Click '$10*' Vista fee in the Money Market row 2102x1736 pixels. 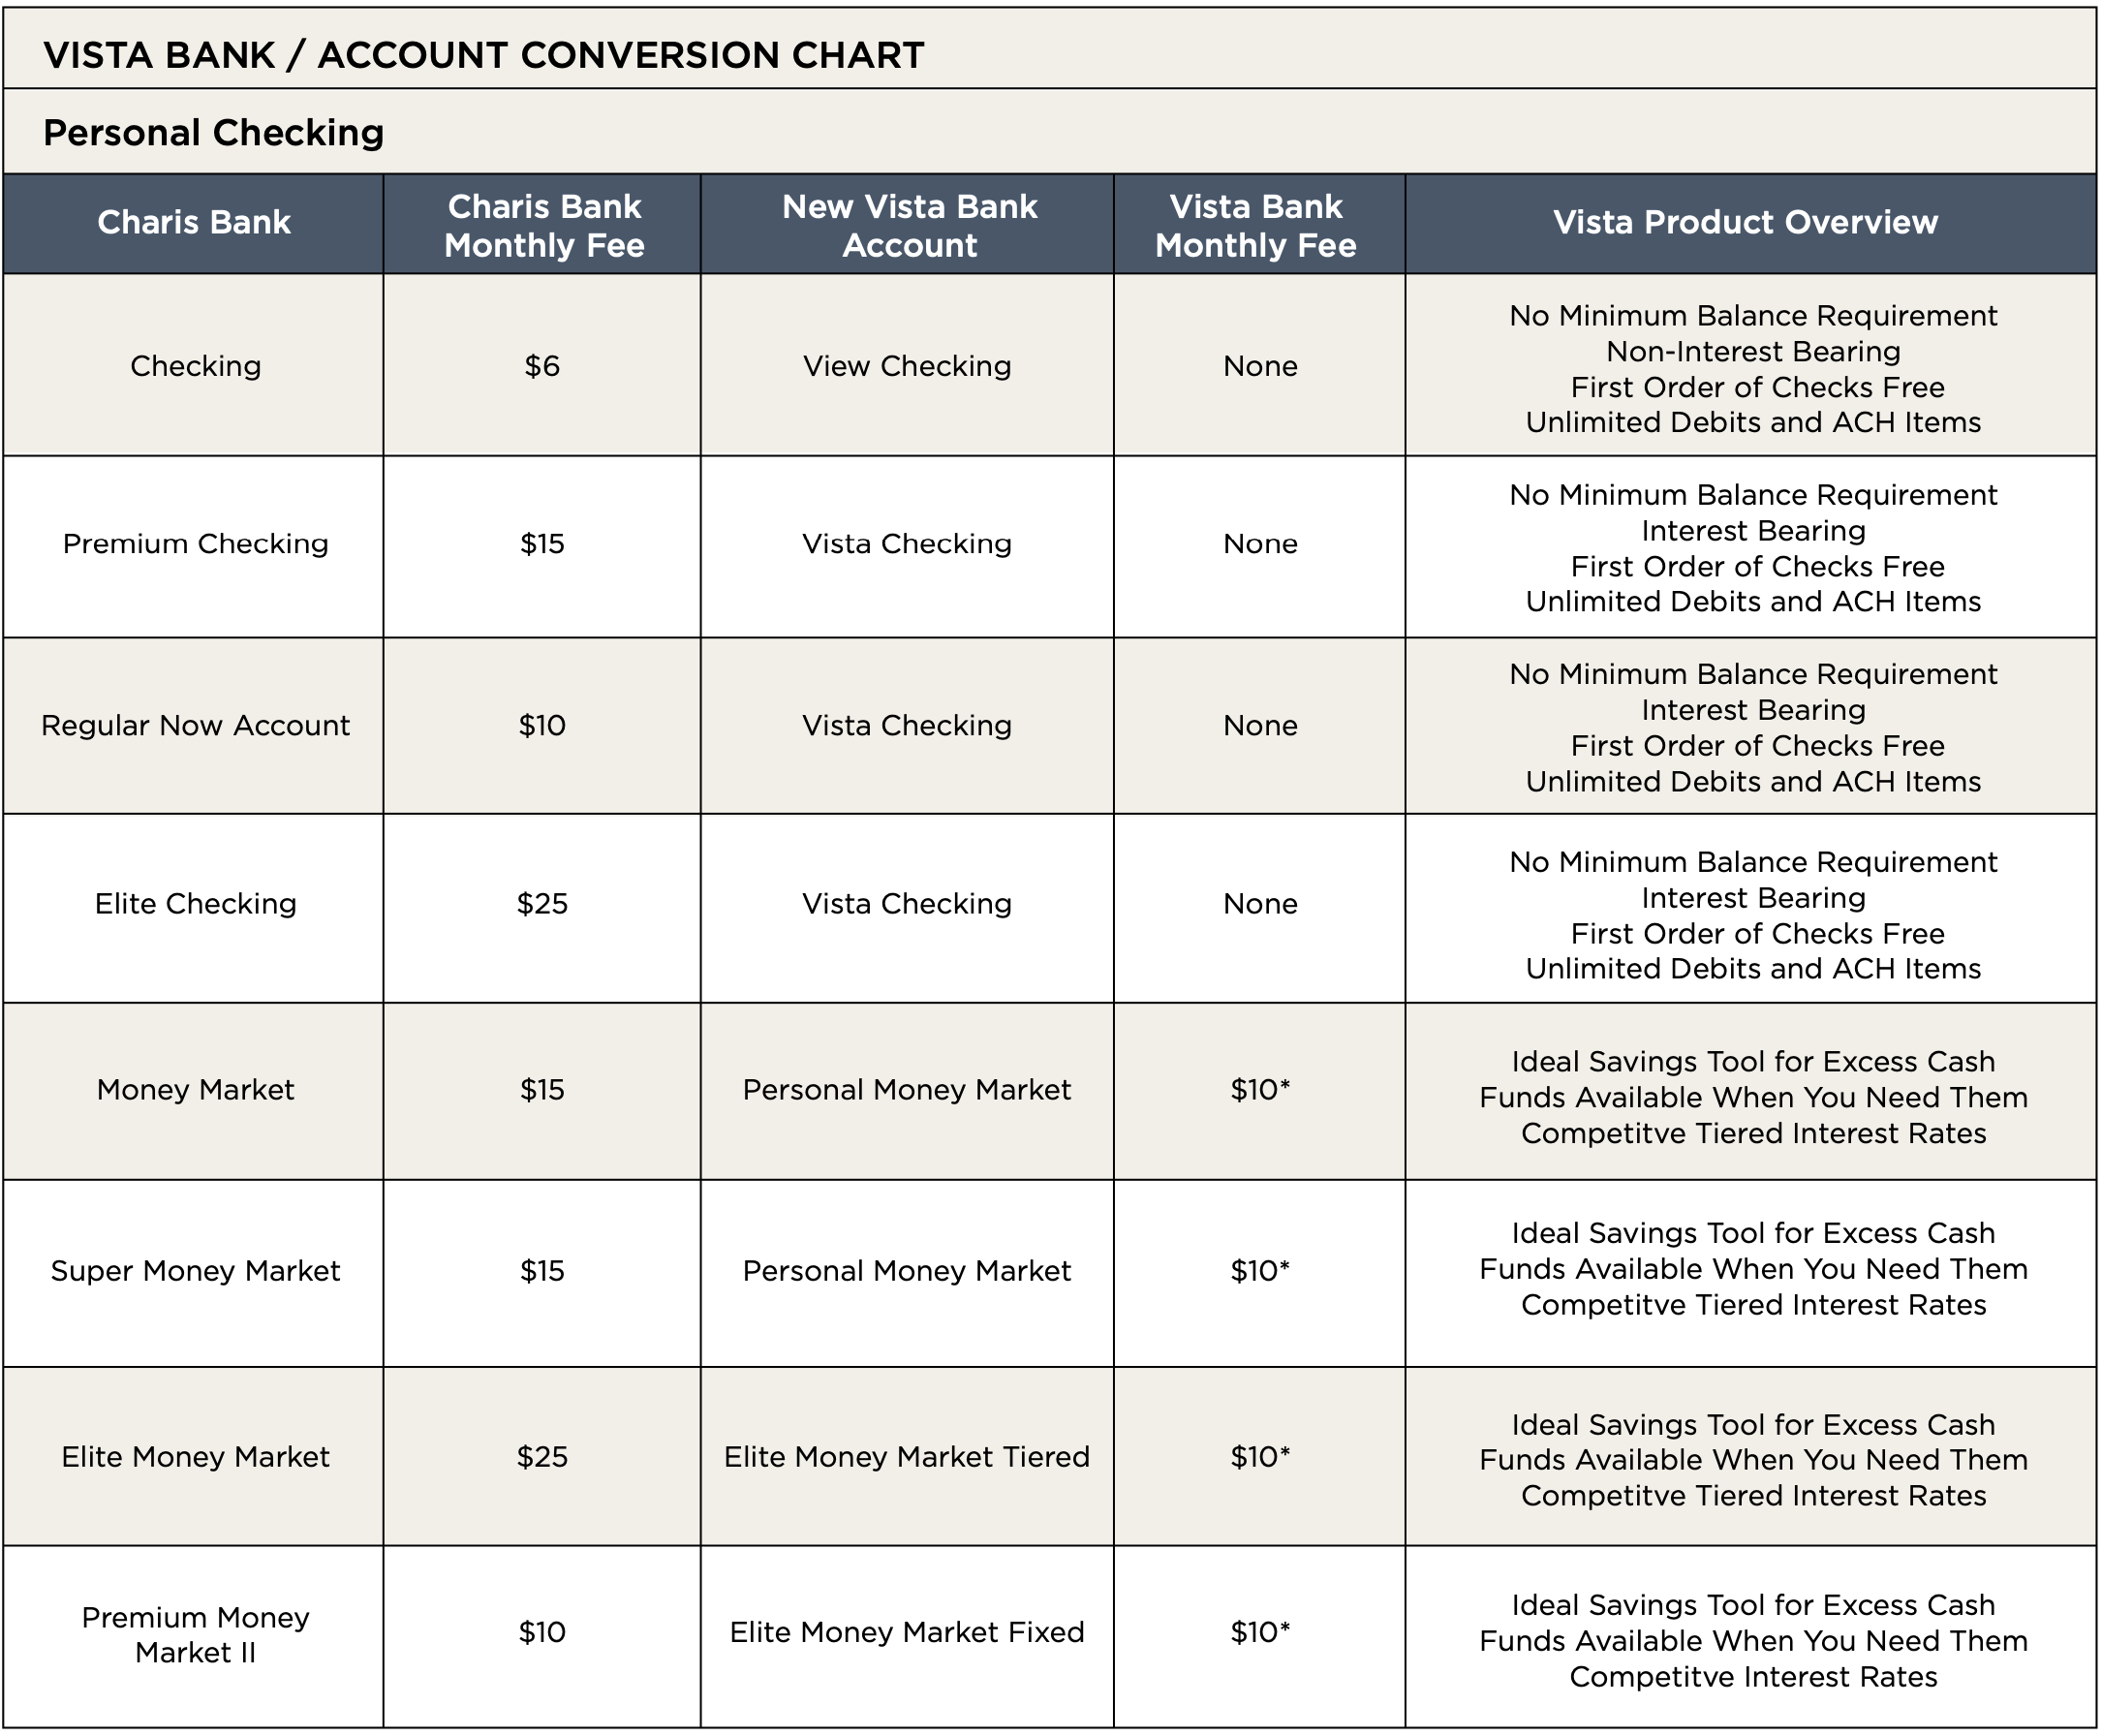[x=1260, y=1090]
